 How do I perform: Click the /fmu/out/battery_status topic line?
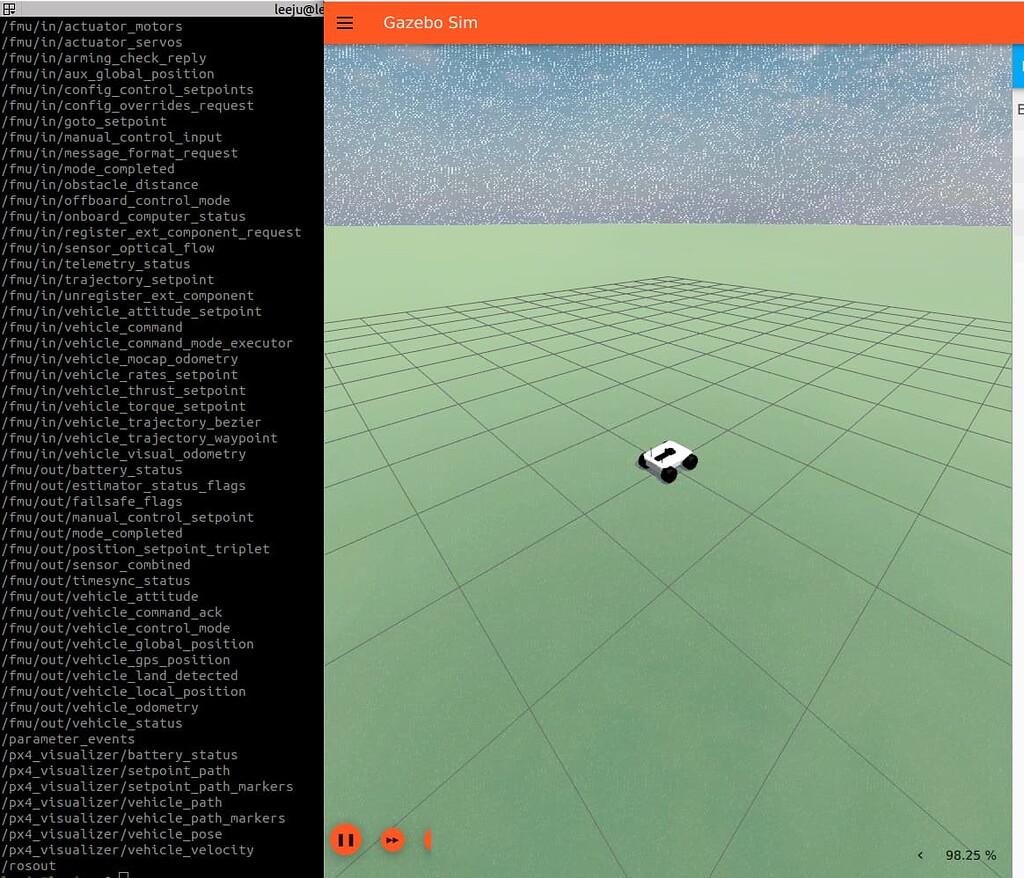pos(92,469)
